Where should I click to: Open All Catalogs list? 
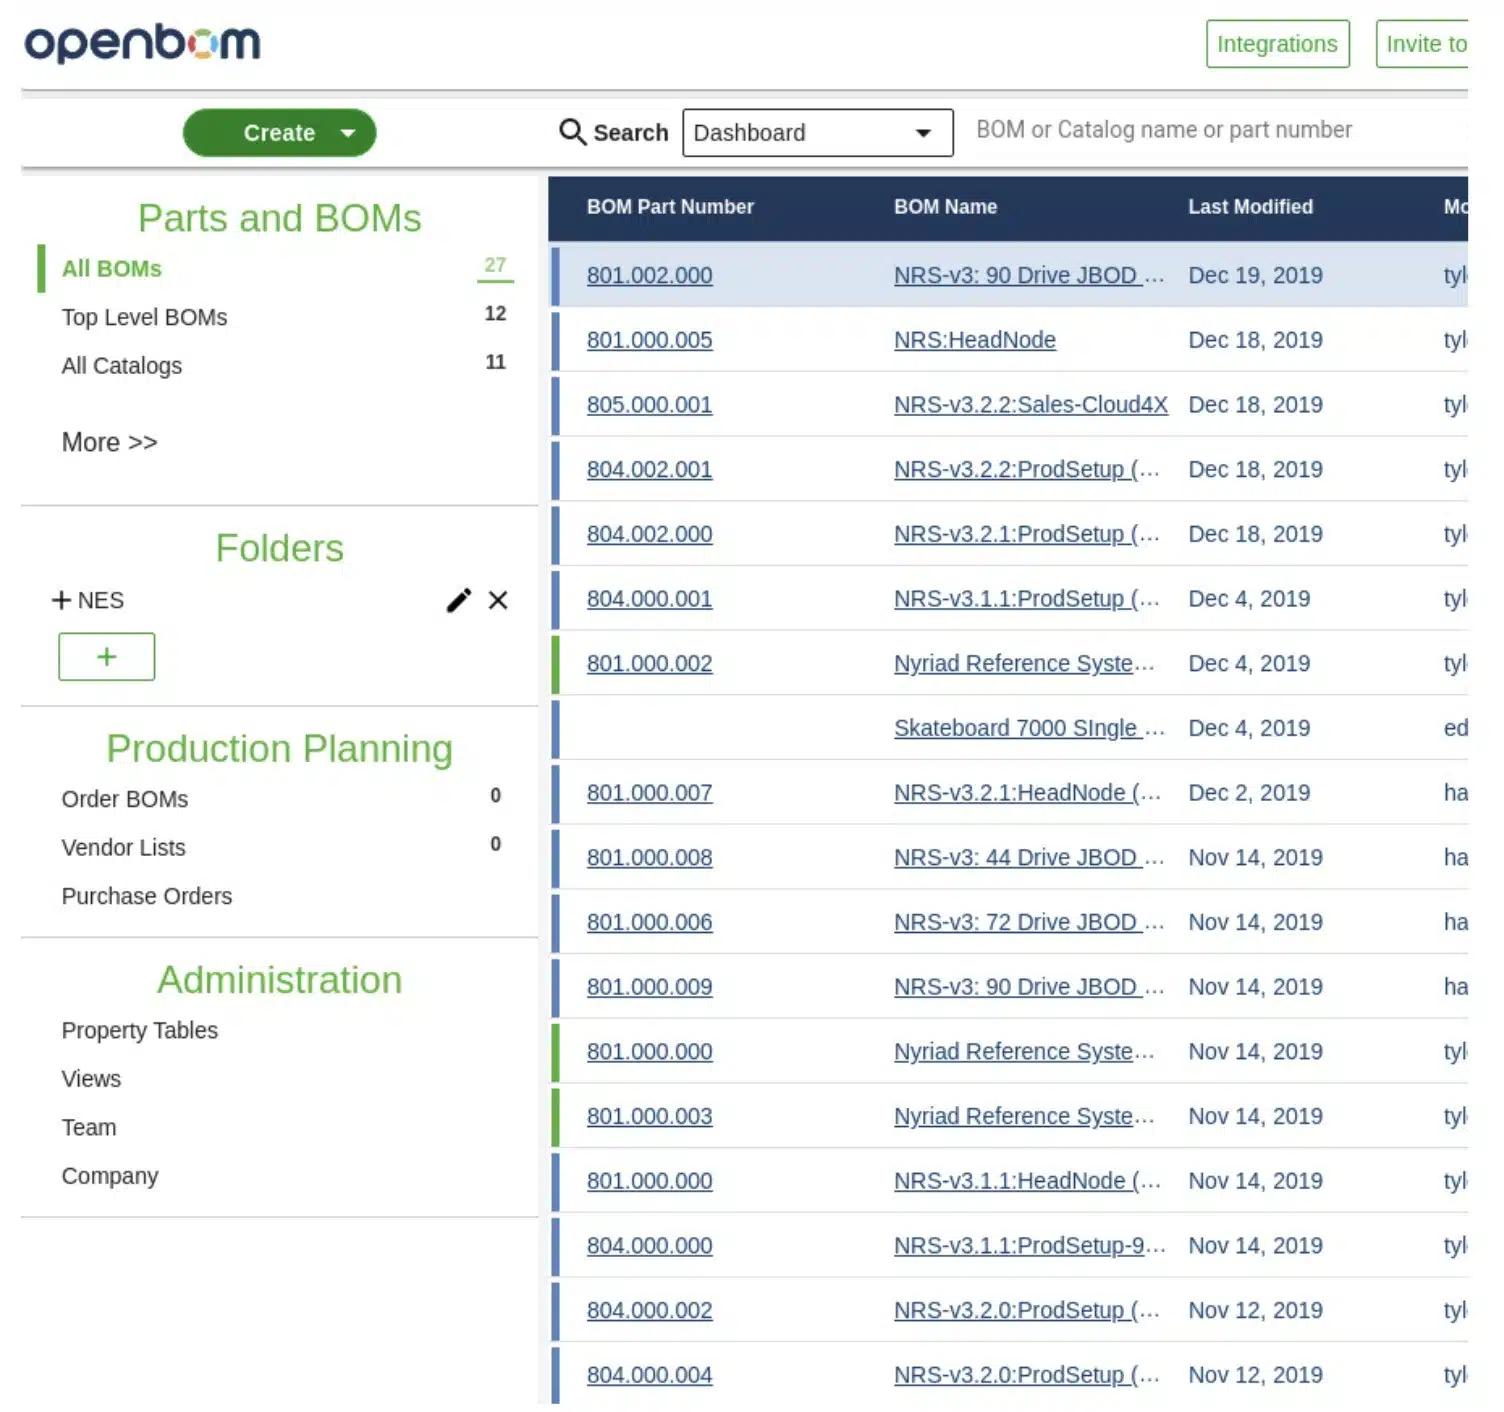pos(122,366)
